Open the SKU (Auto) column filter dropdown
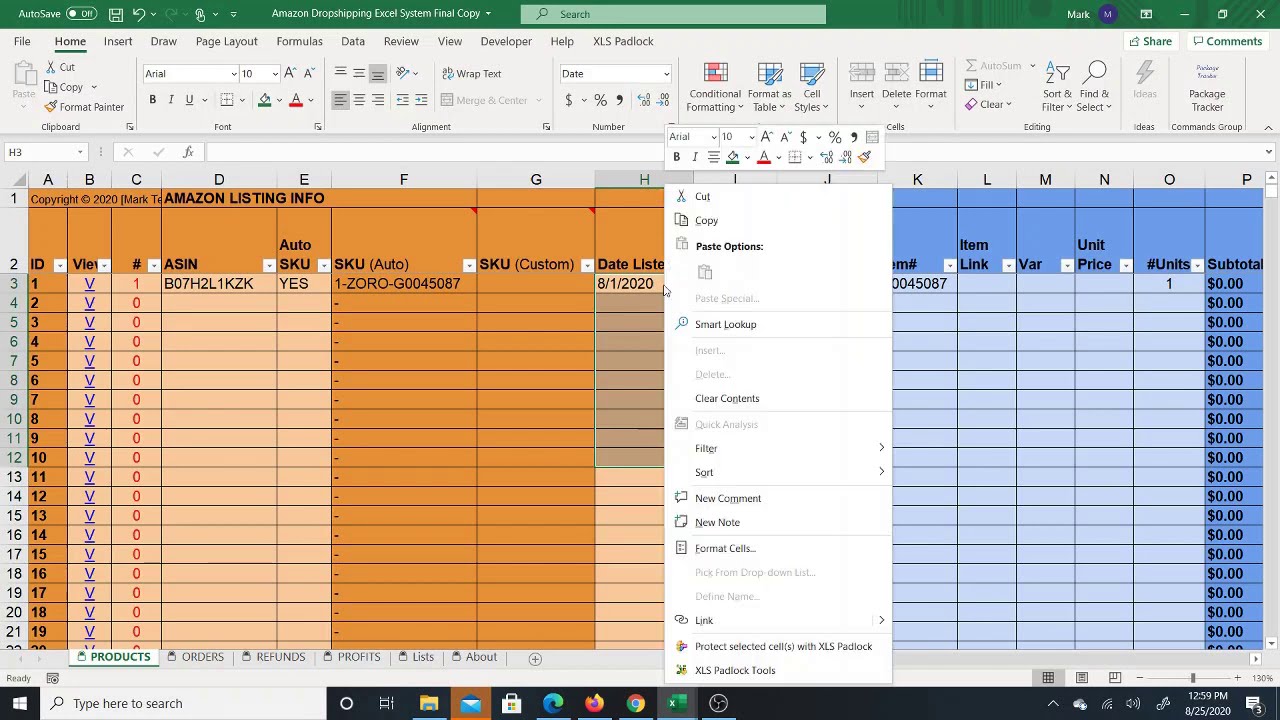Image resolution: width=1280 pixels, height=720 pixels. point(469,265)
